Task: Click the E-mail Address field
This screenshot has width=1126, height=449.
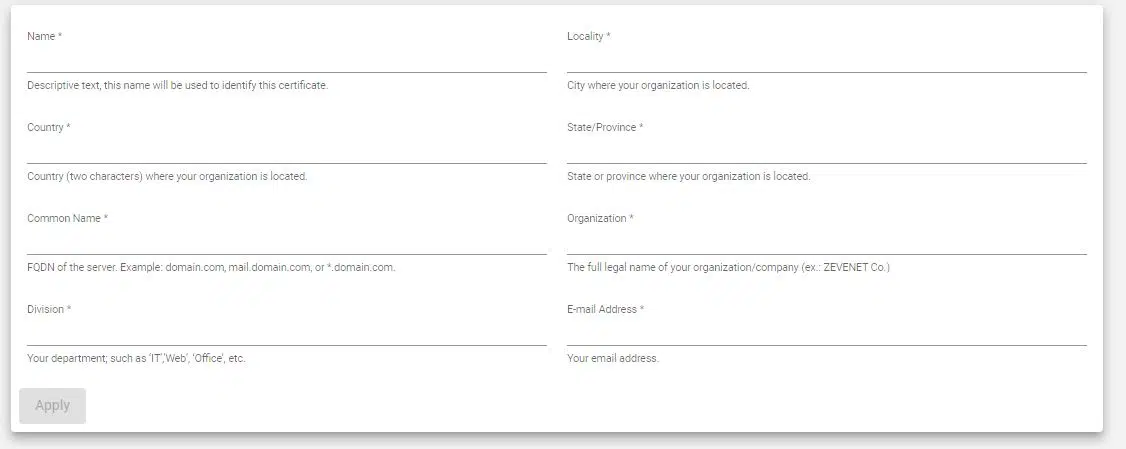Action: [x=826, y=333]
